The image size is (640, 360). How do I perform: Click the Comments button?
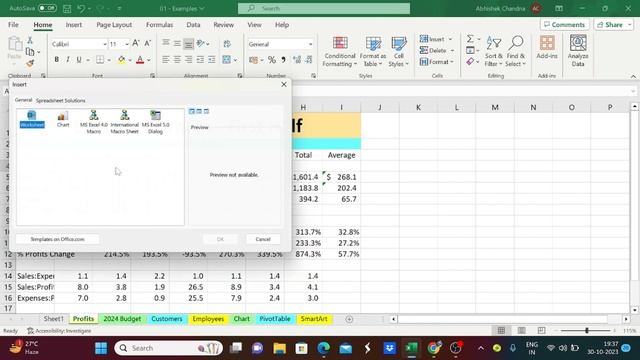click(x=564, y=25)
